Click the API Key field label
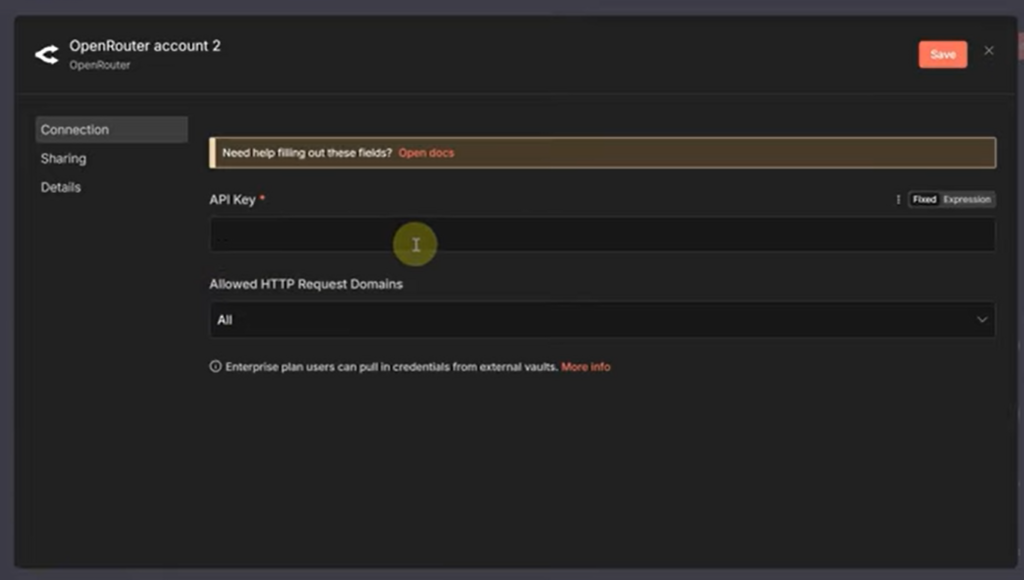Image resolution: width=1024 pixels, height=580 pixels. point(232,200)
